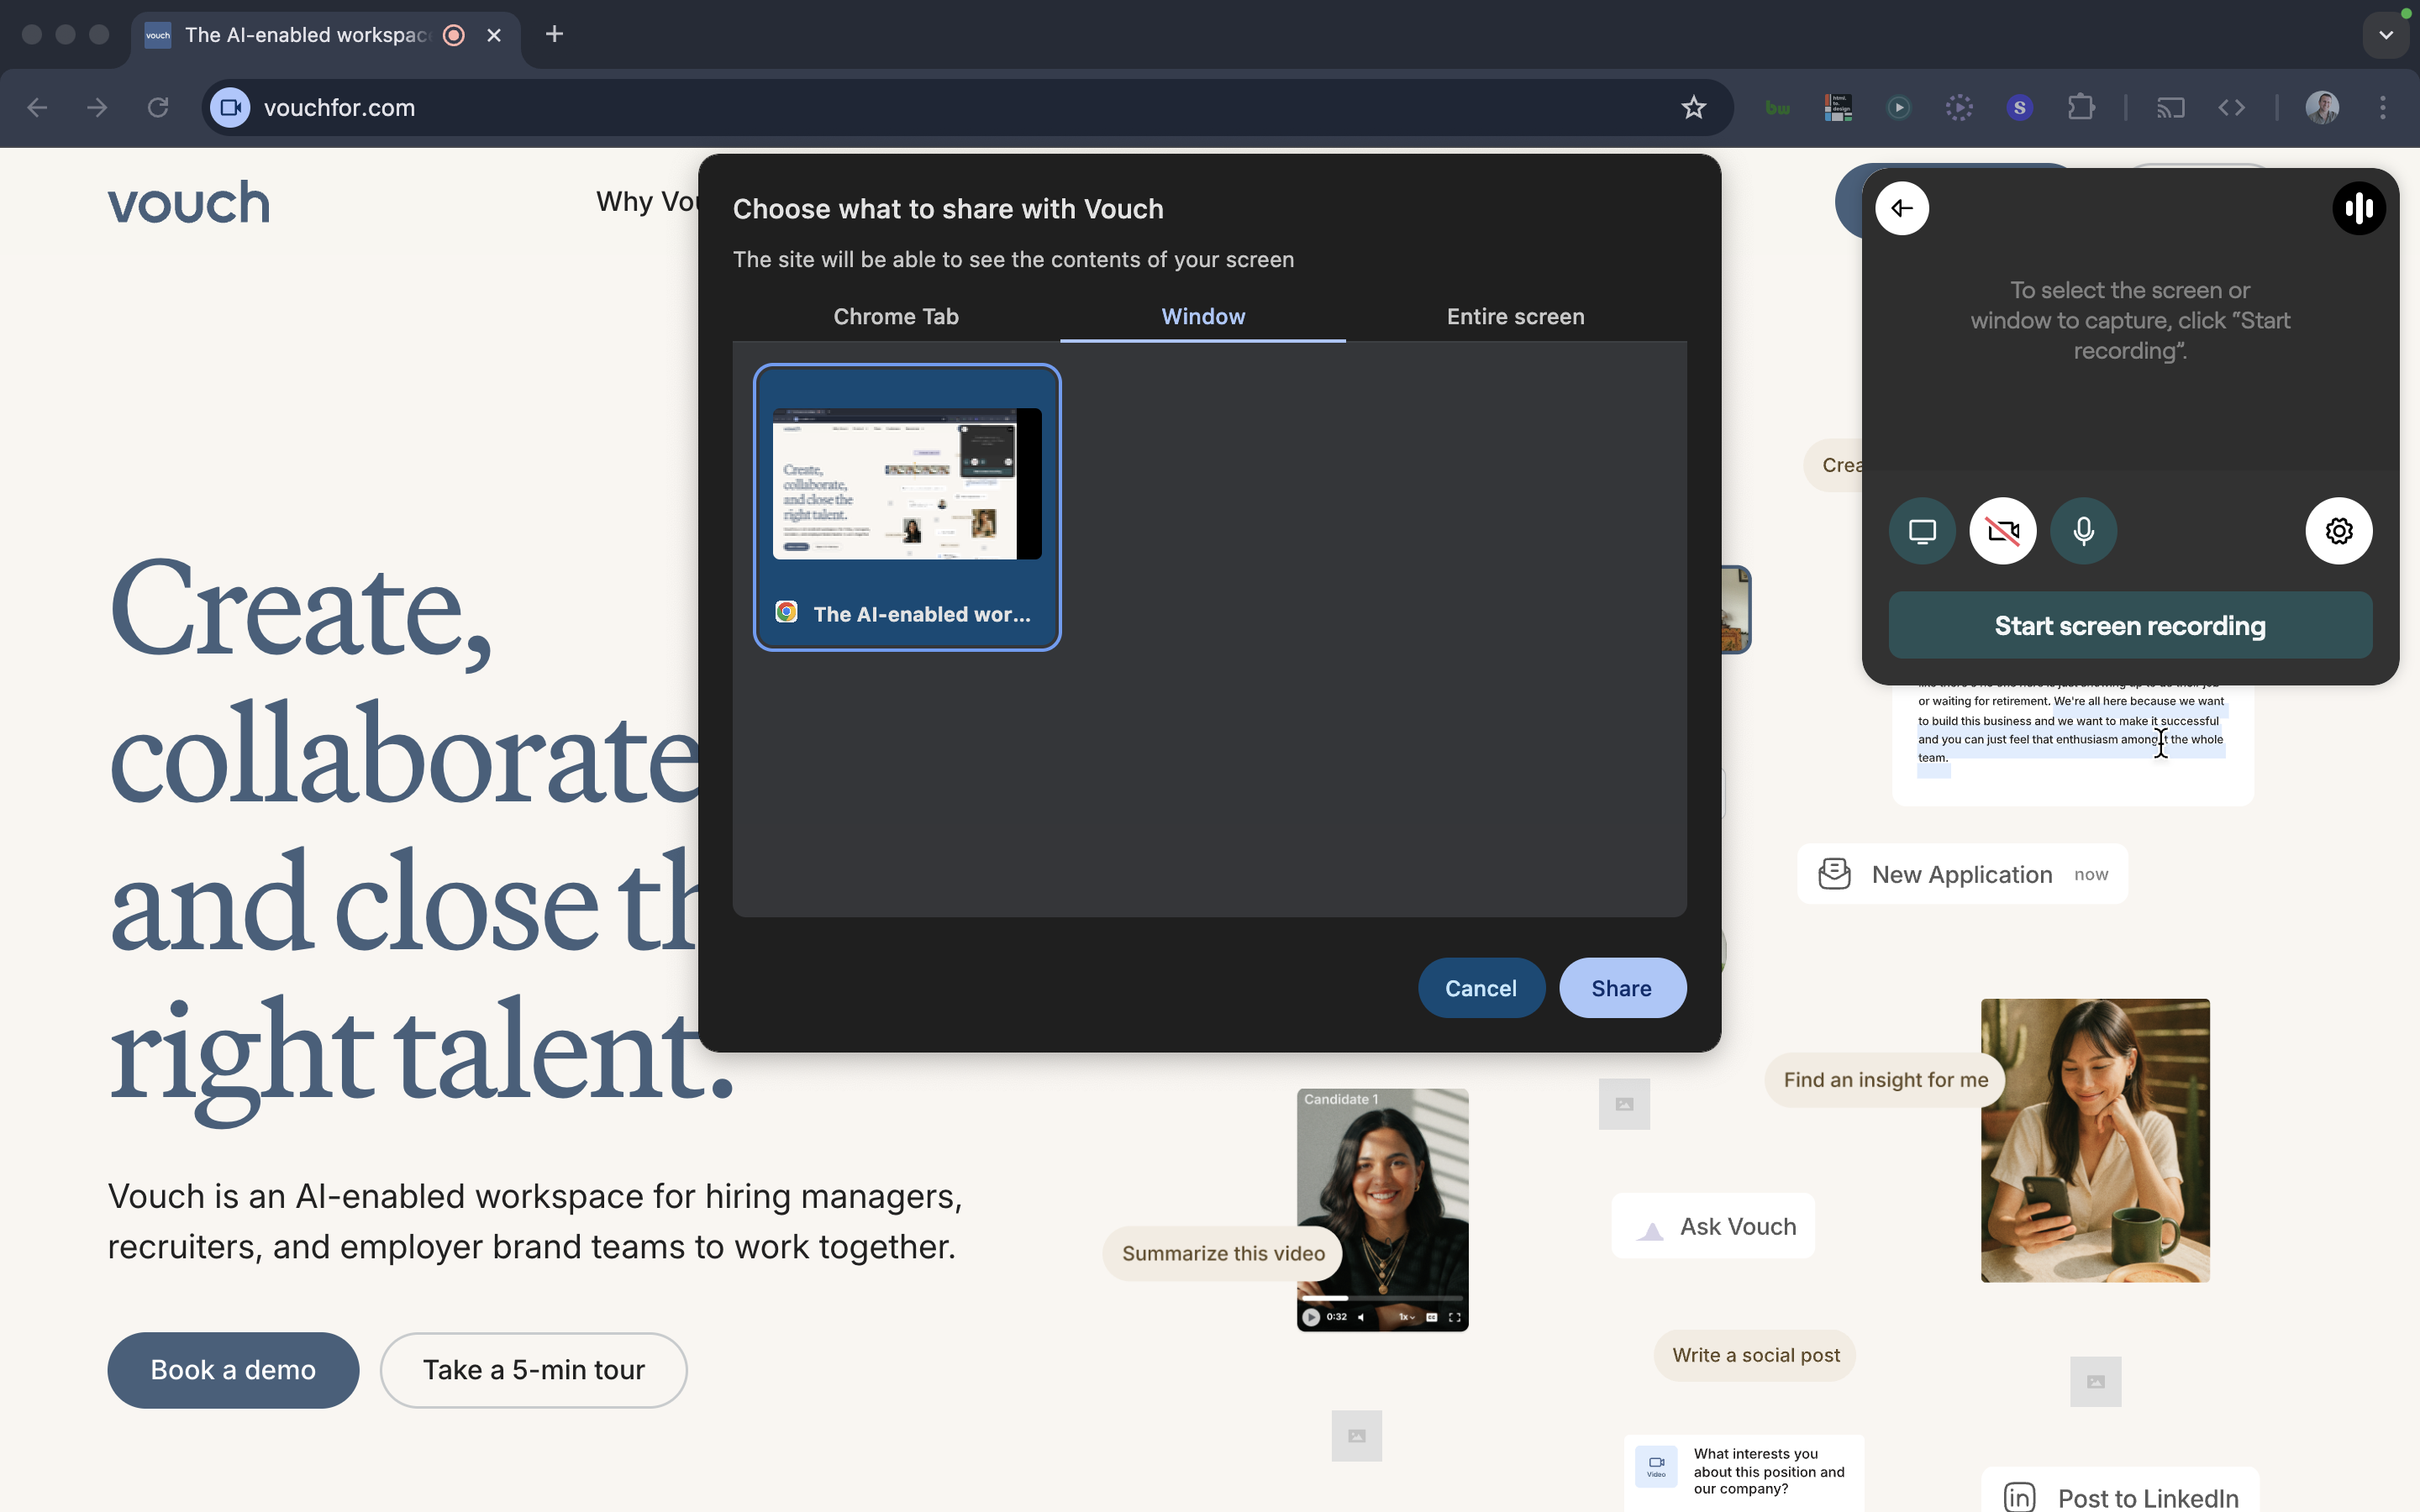This screenshot has height=1512, width=2420.
Task: Toggle the camera on in the recorder
Action: 2003,531
